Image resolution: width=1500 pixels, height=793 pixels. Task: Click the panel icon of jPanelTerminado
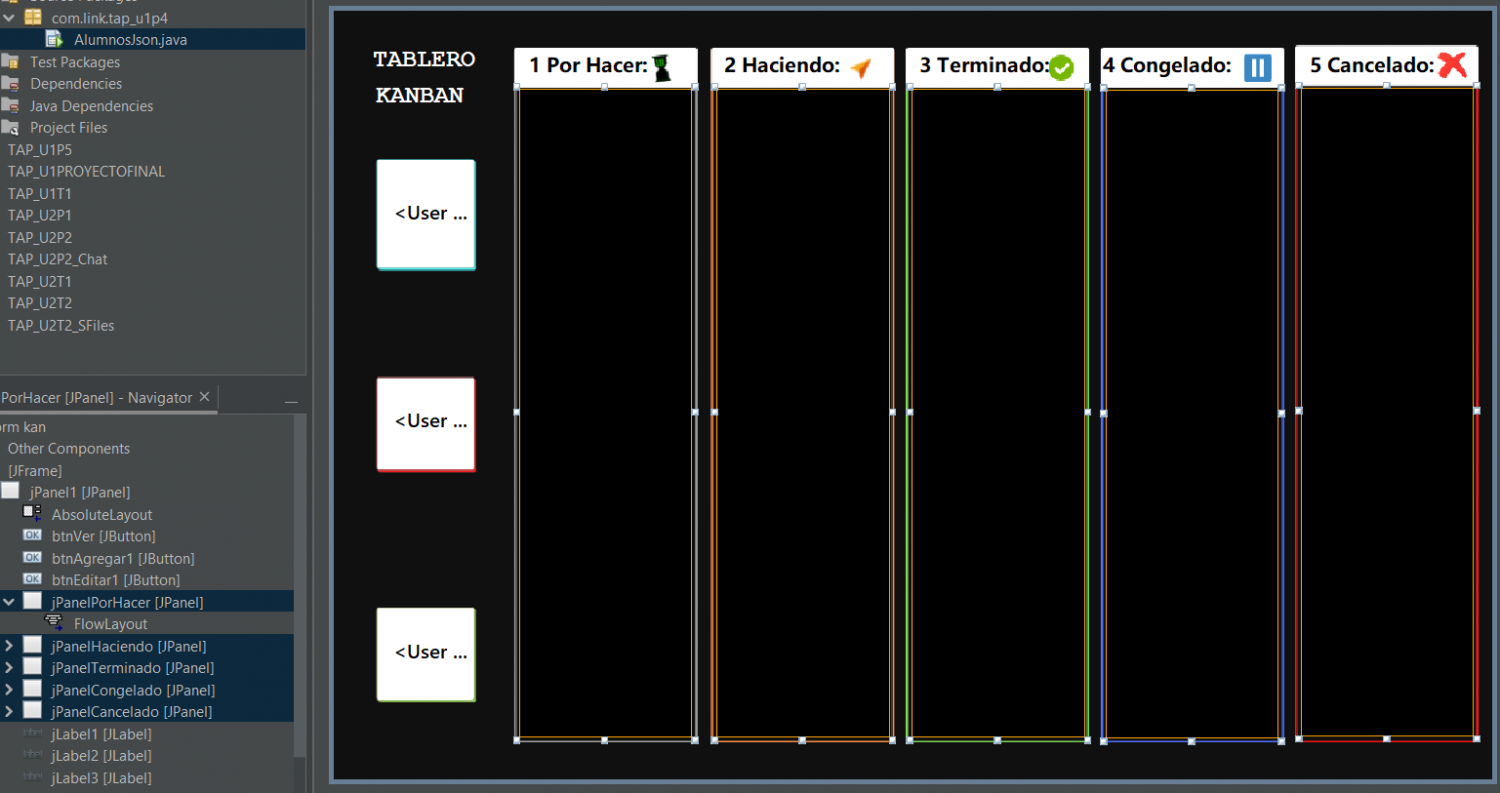(32, 668)
